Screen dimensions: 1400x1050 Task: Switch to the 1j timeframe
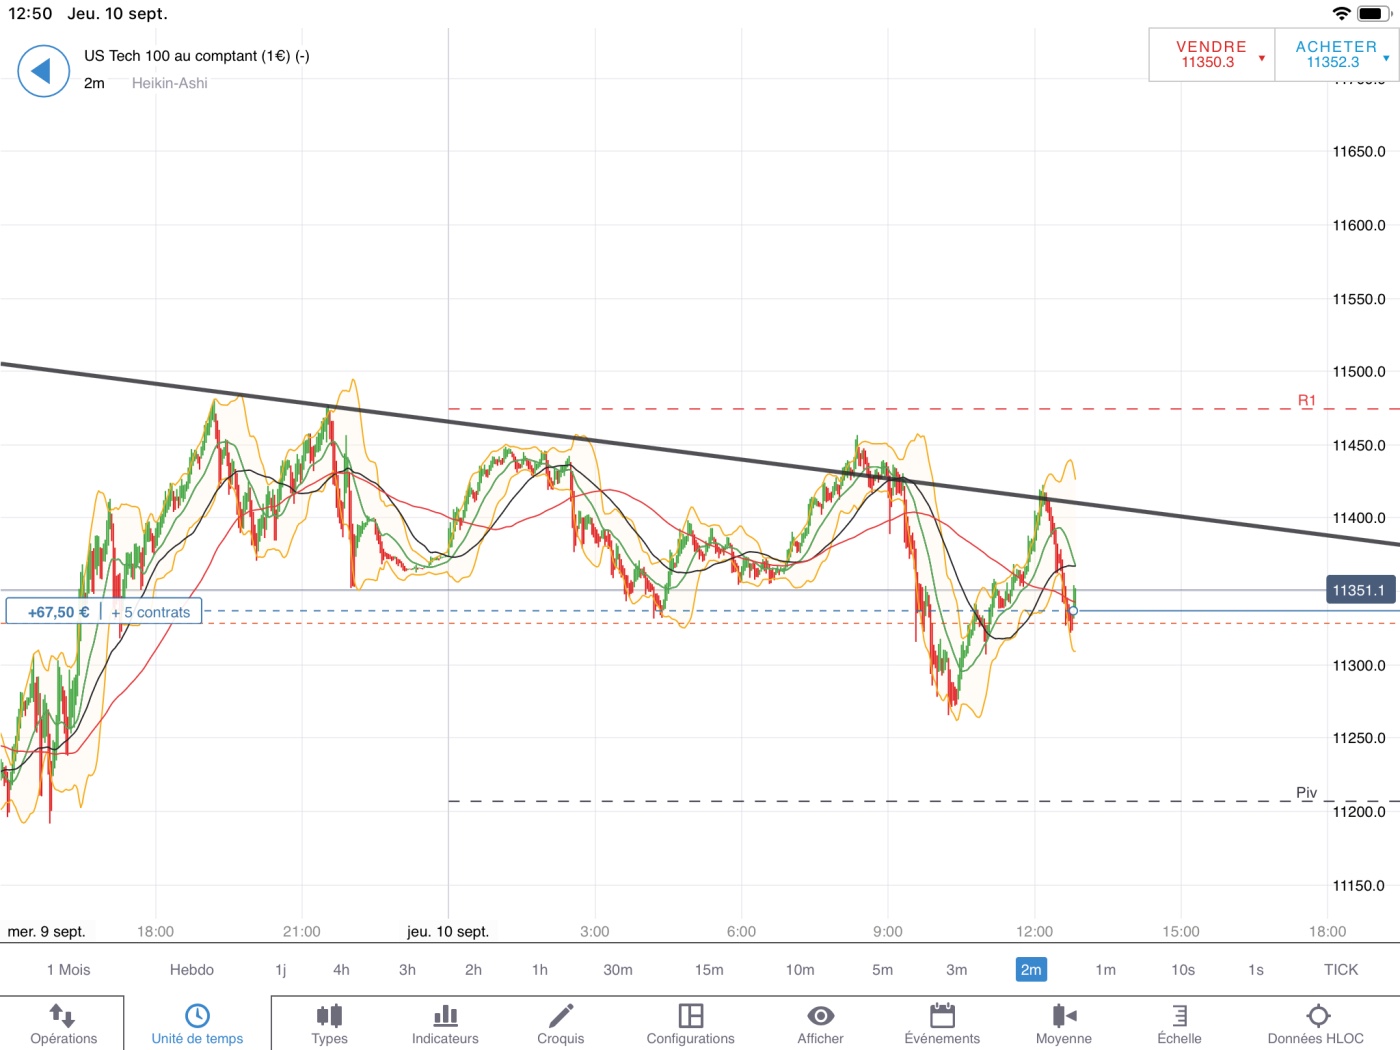click(281, 970)
